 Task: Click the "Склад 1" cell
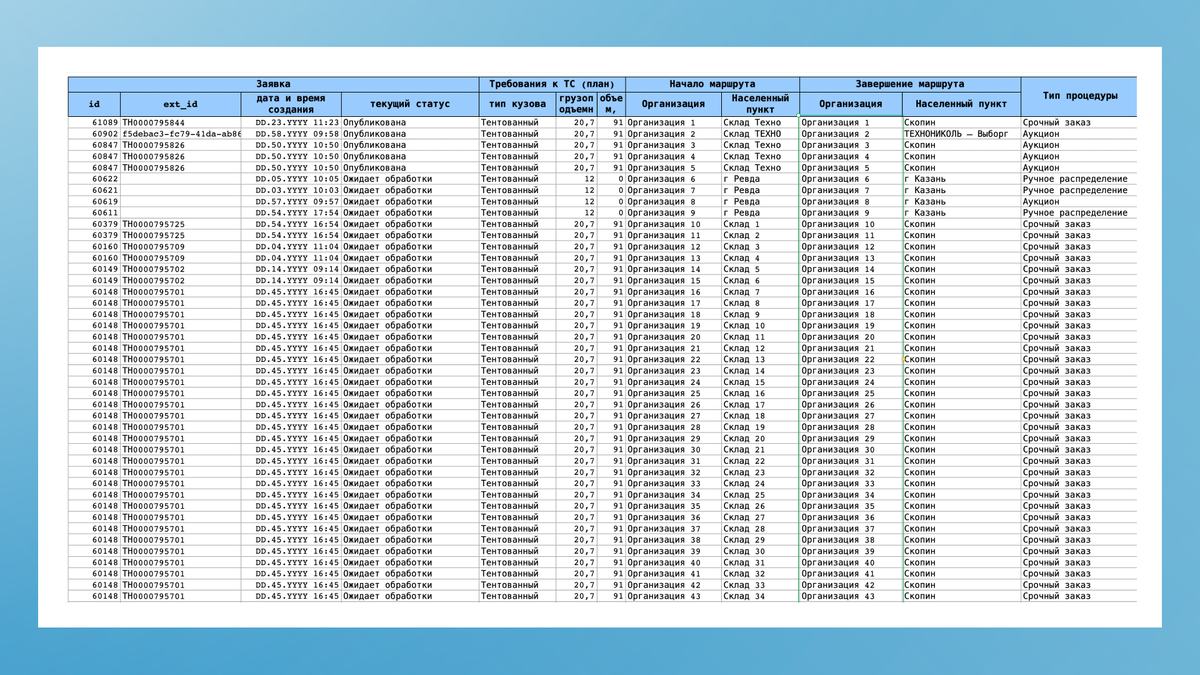760,224
